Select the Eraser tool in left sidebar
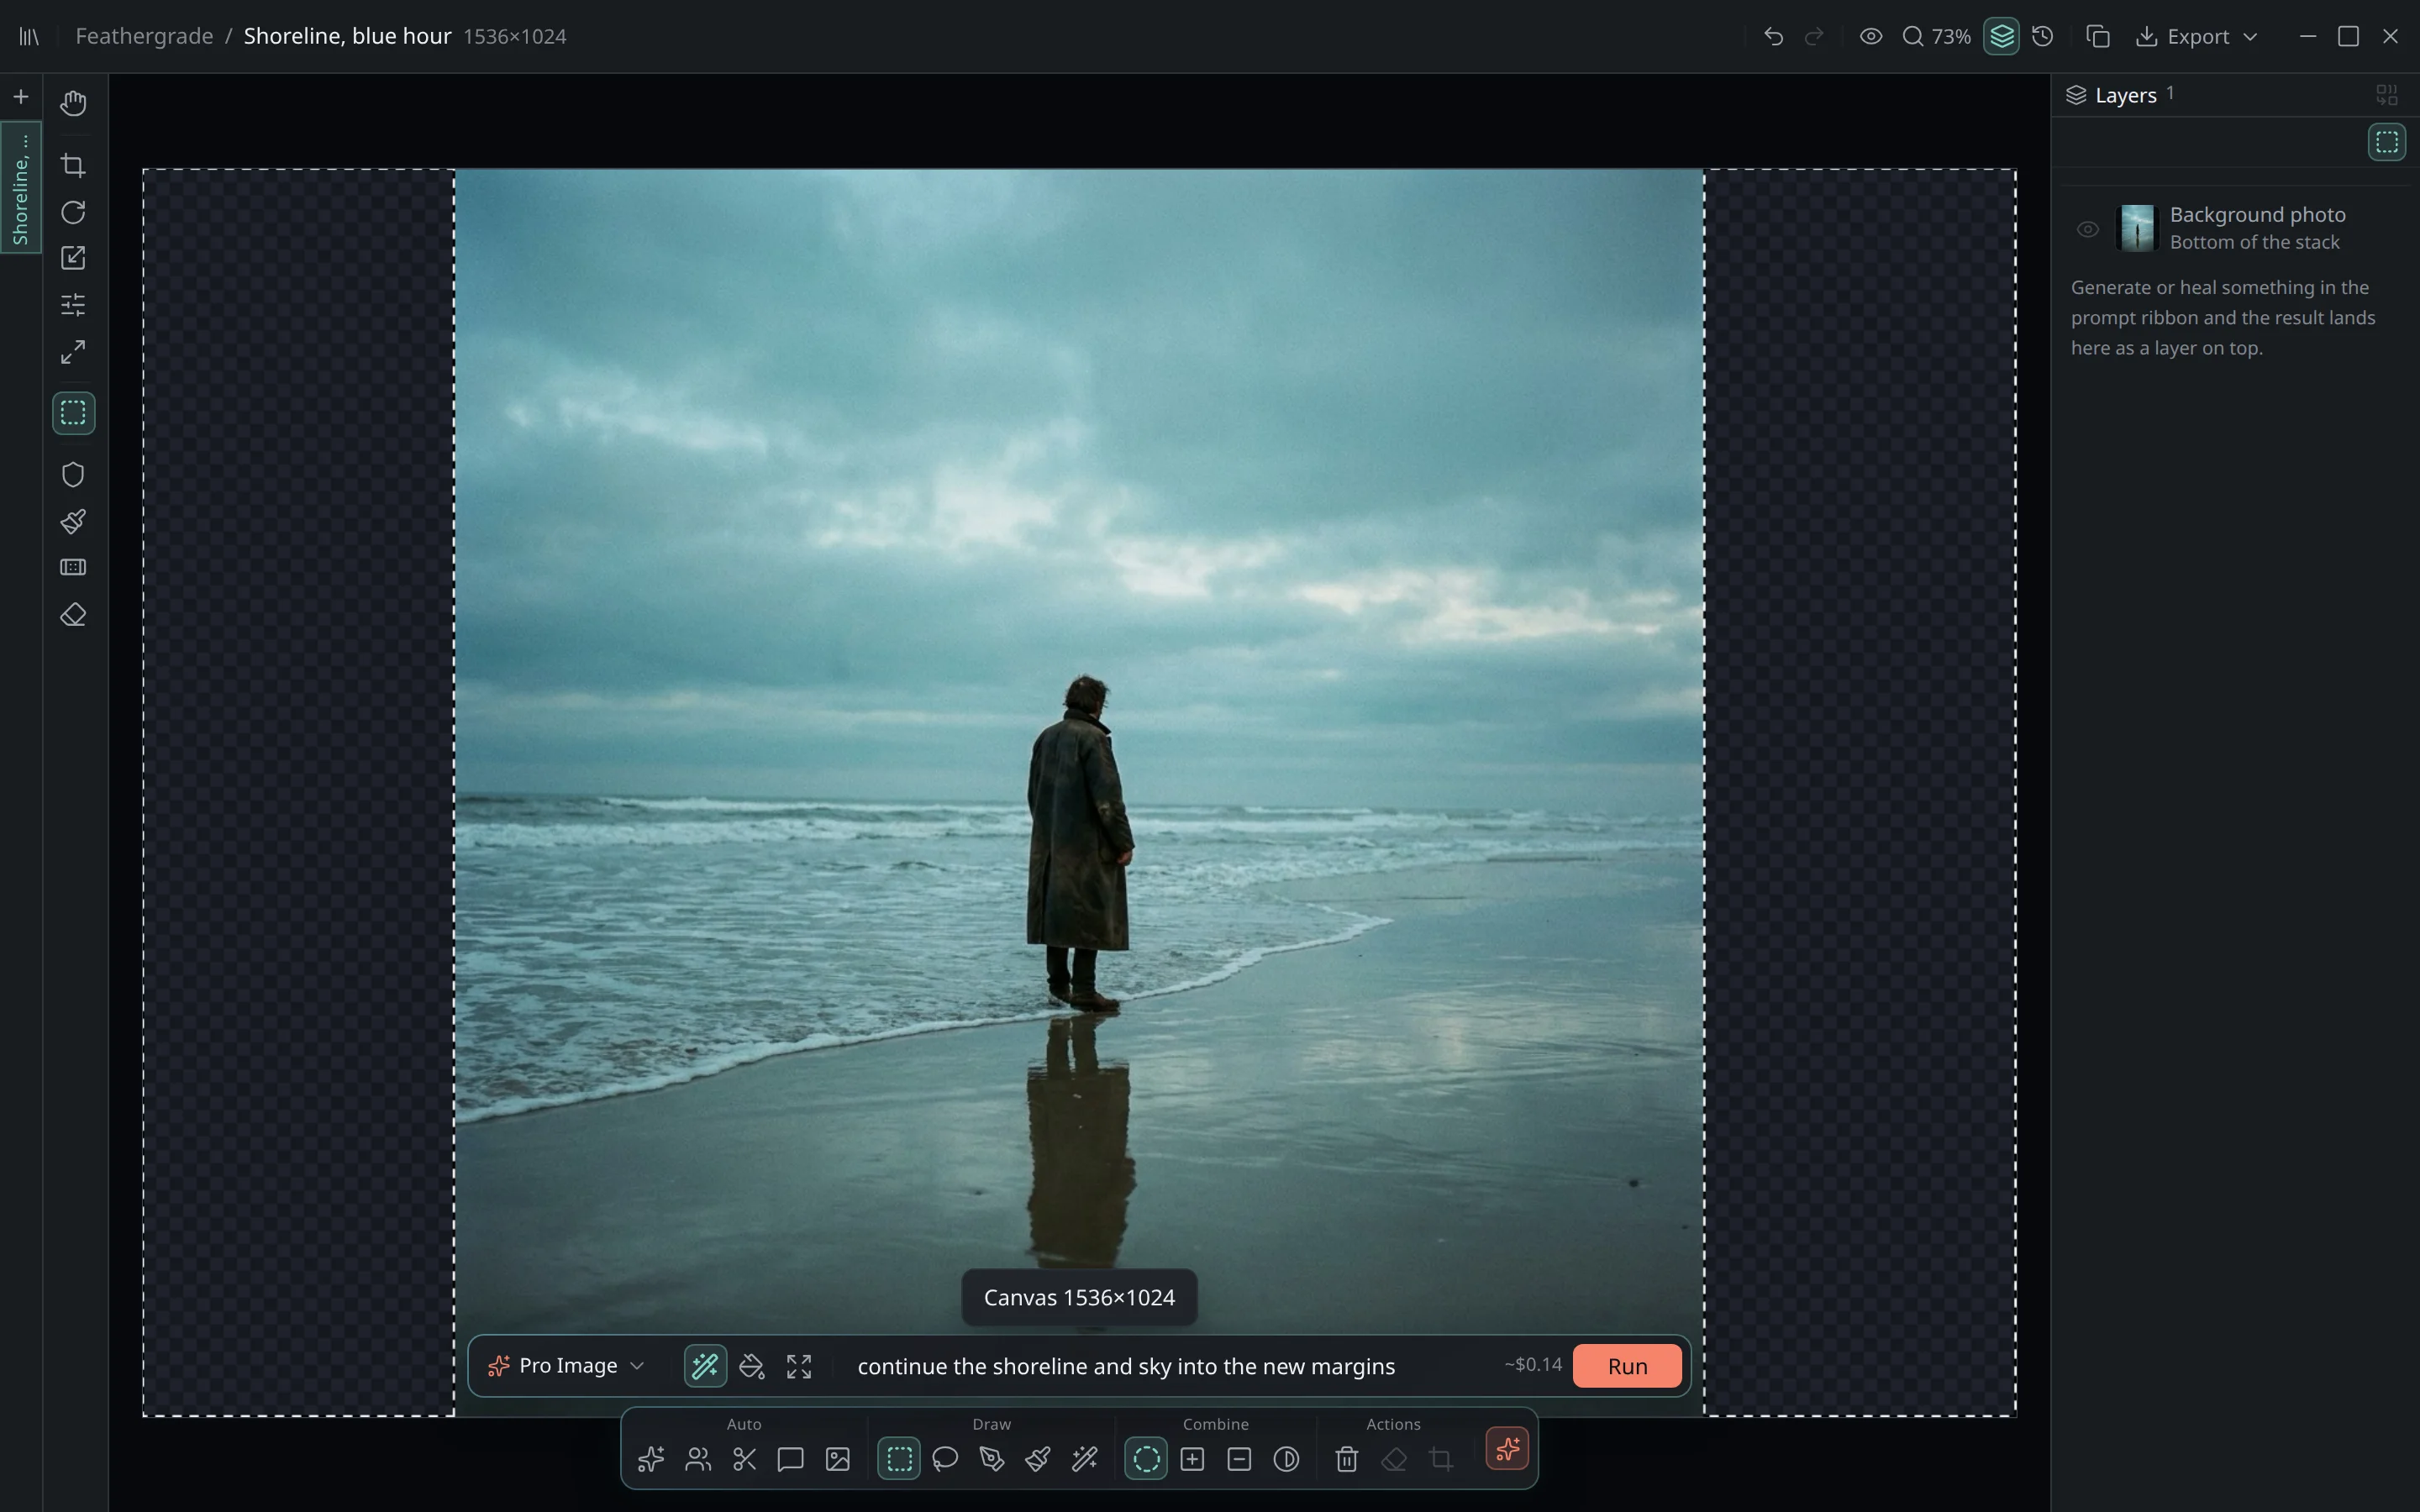 point(73,615)
